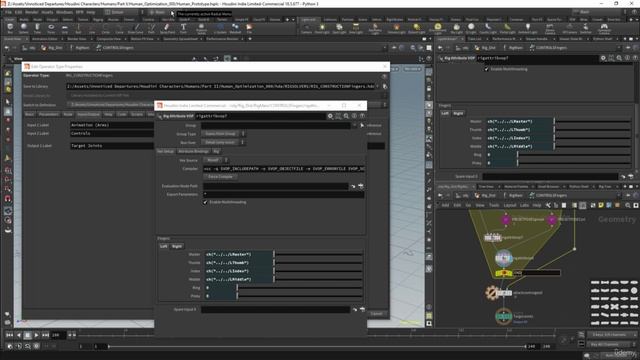640x360 pixels.
Task: Switch to Attribute Bindings tab
Action: click(x=193, y=151)
